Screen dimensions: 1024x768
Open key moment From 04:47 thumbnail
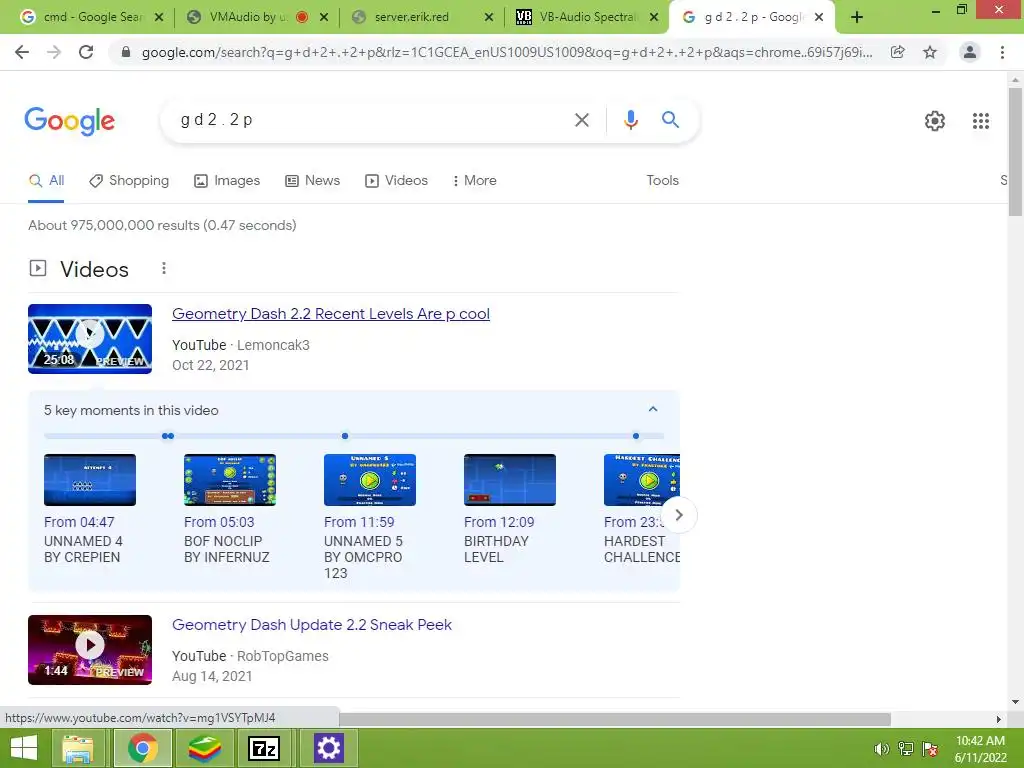pos(90,480)
